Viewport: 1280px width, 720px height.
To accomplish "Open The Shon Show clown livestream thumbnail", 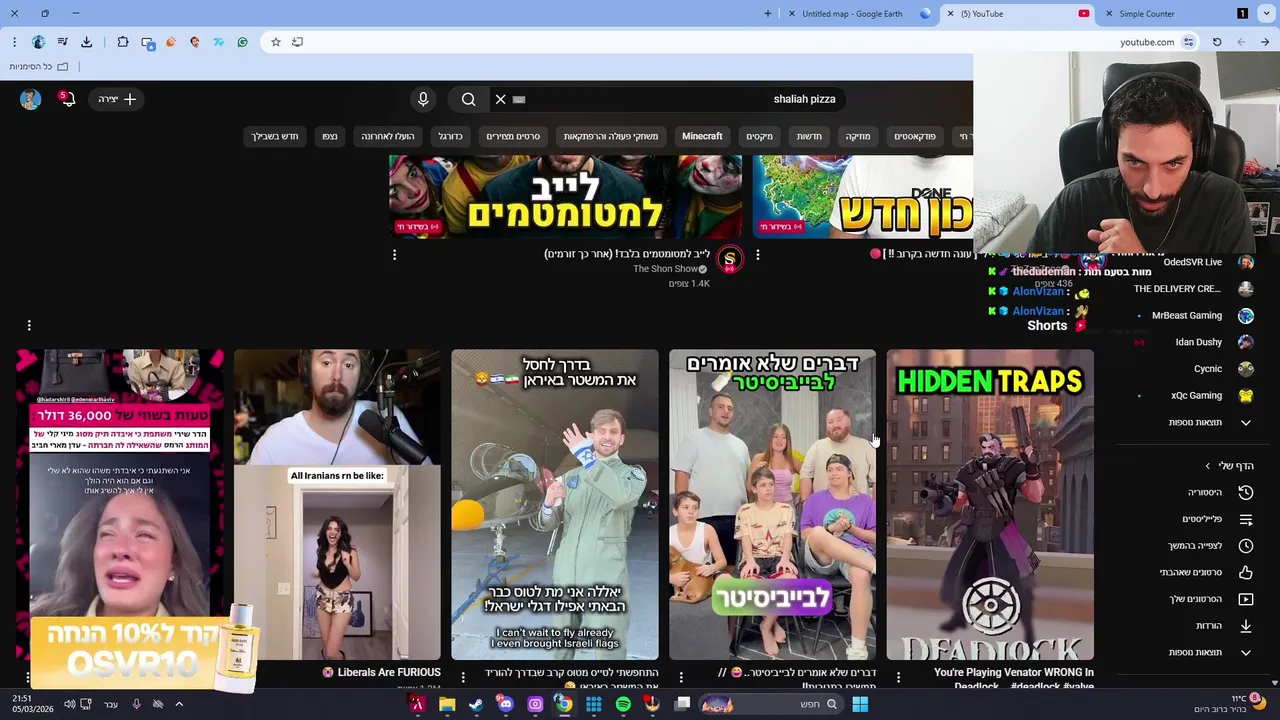I will (566, 197).
